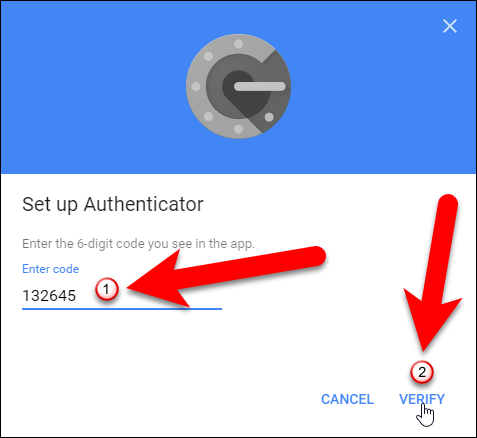Click the dark heart-shaped center of logo
The image size is (477, 438).
[242, 95]
